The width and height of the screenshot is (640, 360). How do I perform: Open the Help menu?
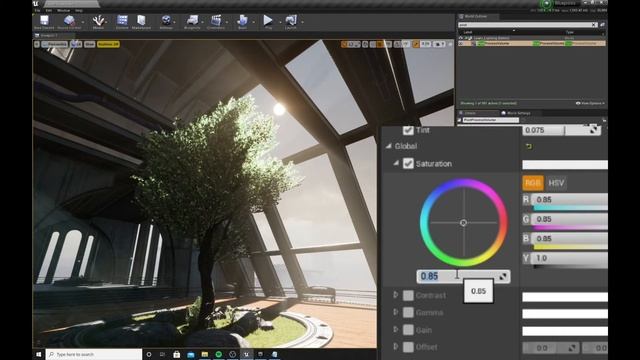coord(79,10)
